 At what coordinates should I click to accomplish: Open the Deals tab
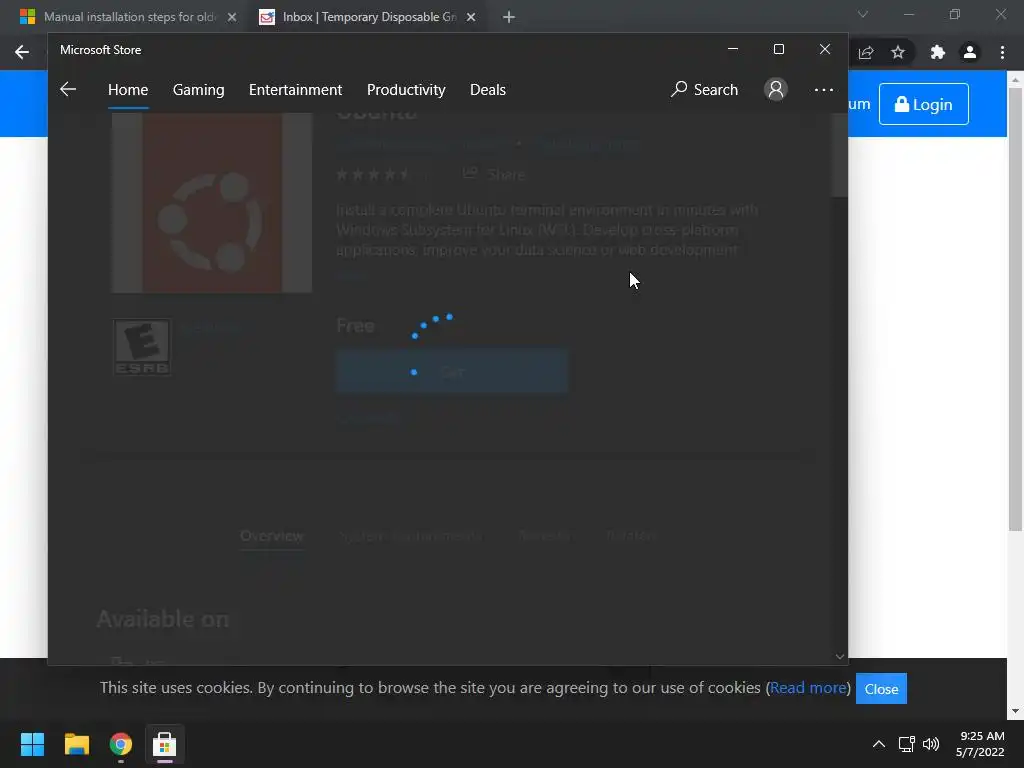(488, 89)
